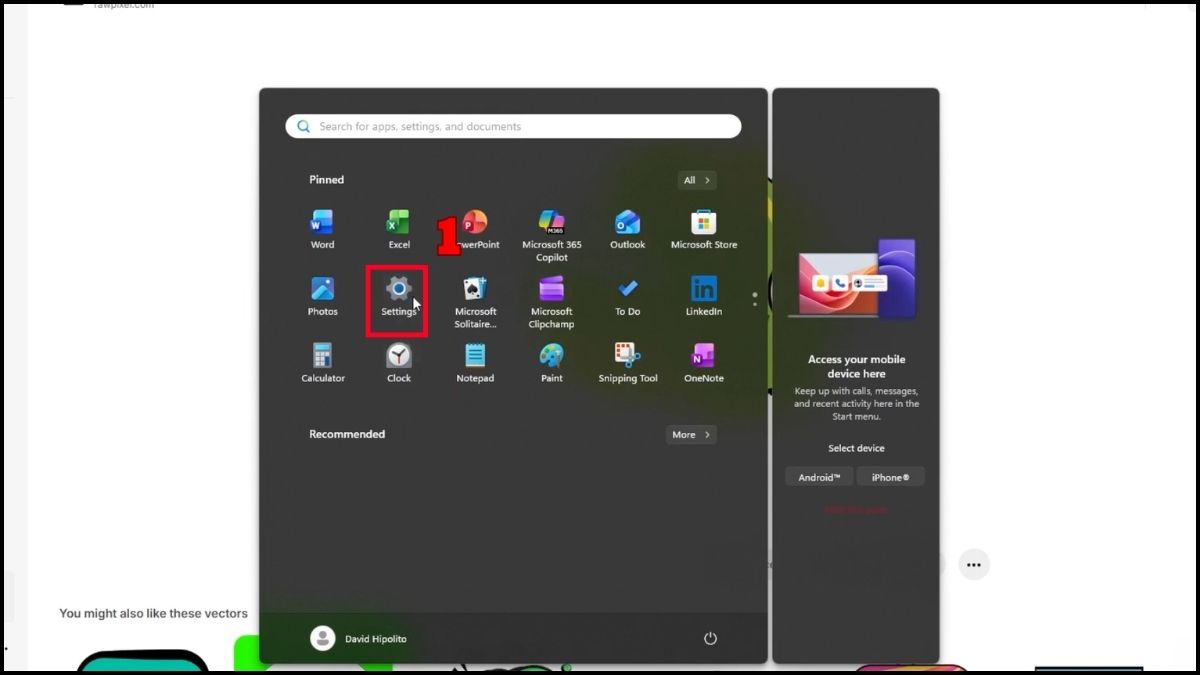Click 'You might also like these vectors' text
The height and width of the screenshot is (675, 1200).
pos(153,613)
